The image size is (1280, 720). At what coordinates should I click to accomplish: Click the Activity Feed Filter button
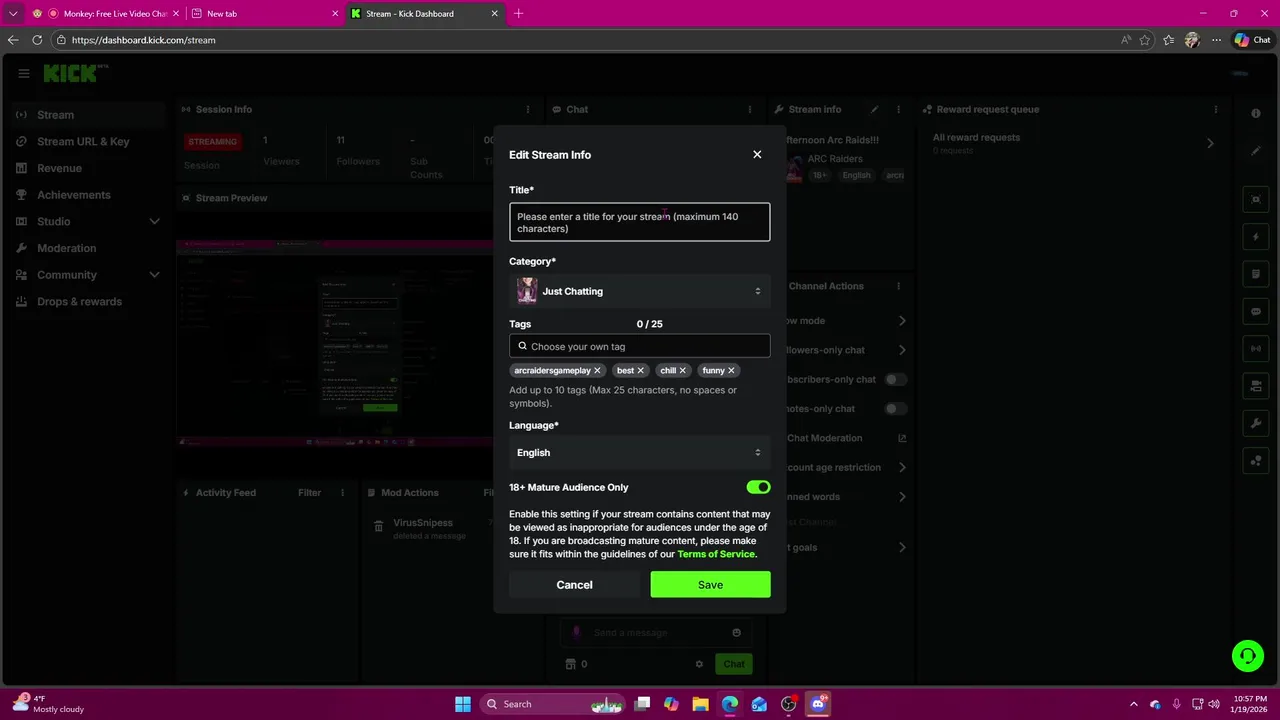coord(309,492)
